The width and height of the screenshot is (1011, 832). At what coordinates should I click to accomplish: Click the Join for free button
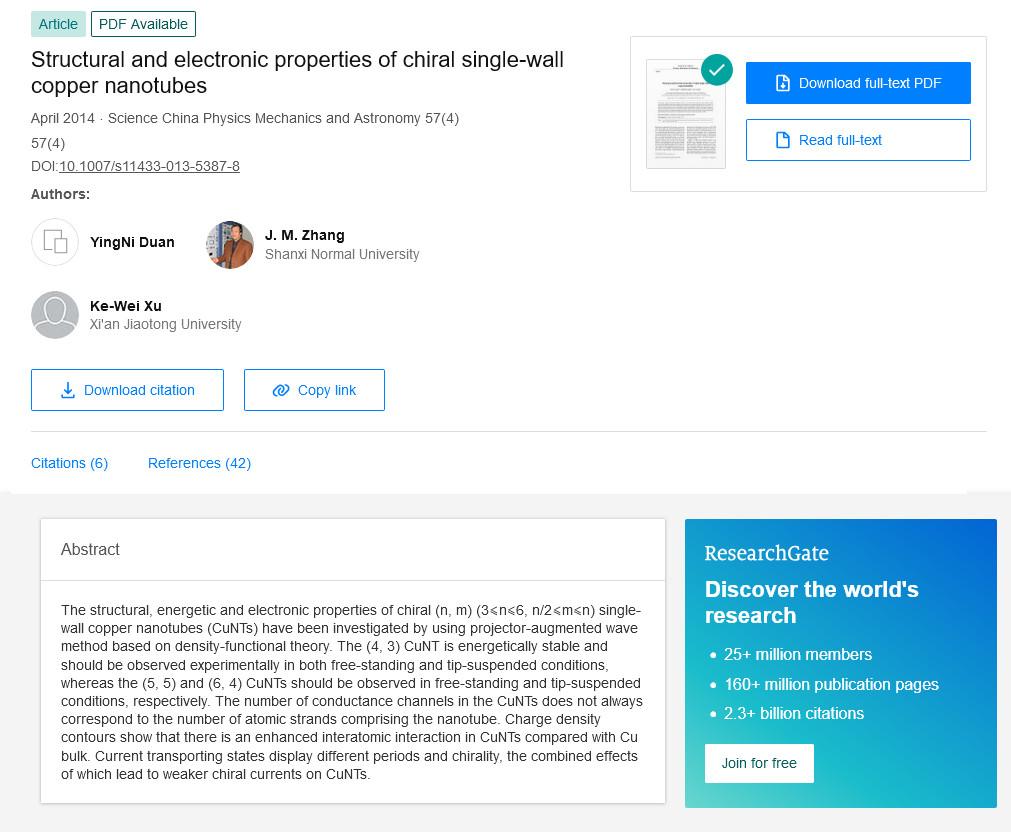[759, 764]
